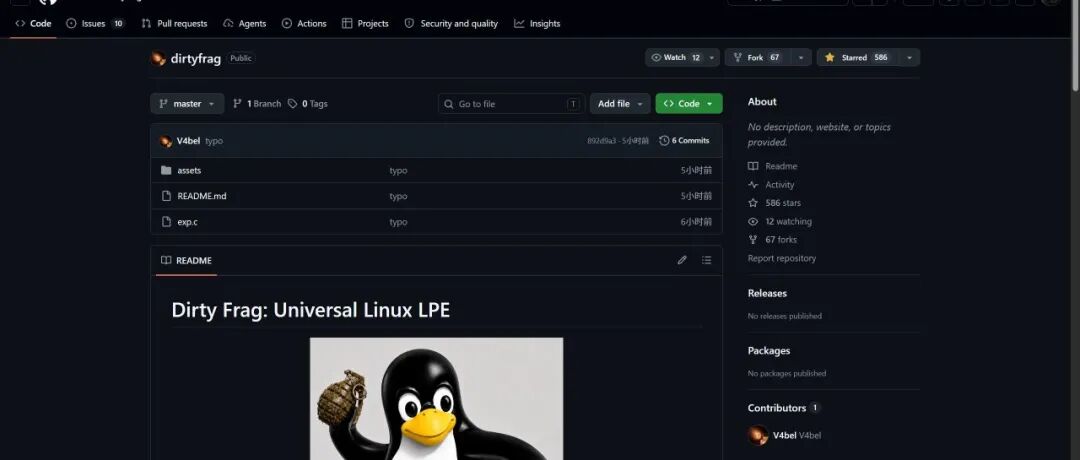View the 0 Tags link

307,104
